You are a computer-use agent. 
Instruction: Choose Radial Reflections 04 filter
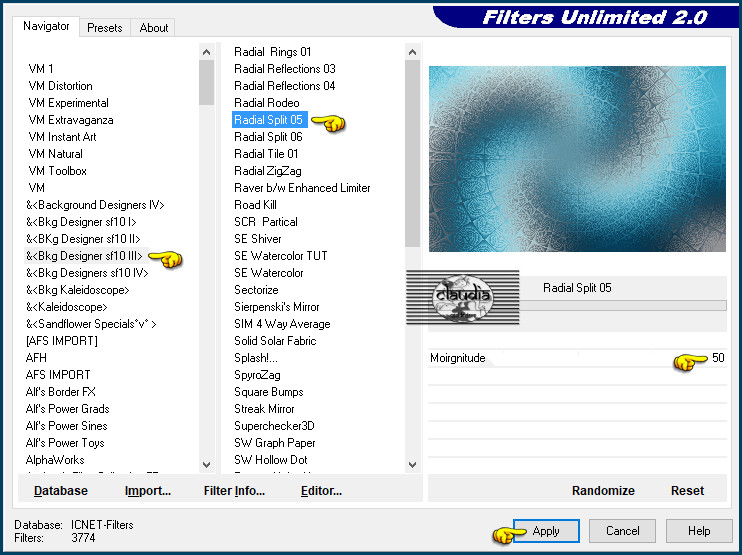point(284,86)
